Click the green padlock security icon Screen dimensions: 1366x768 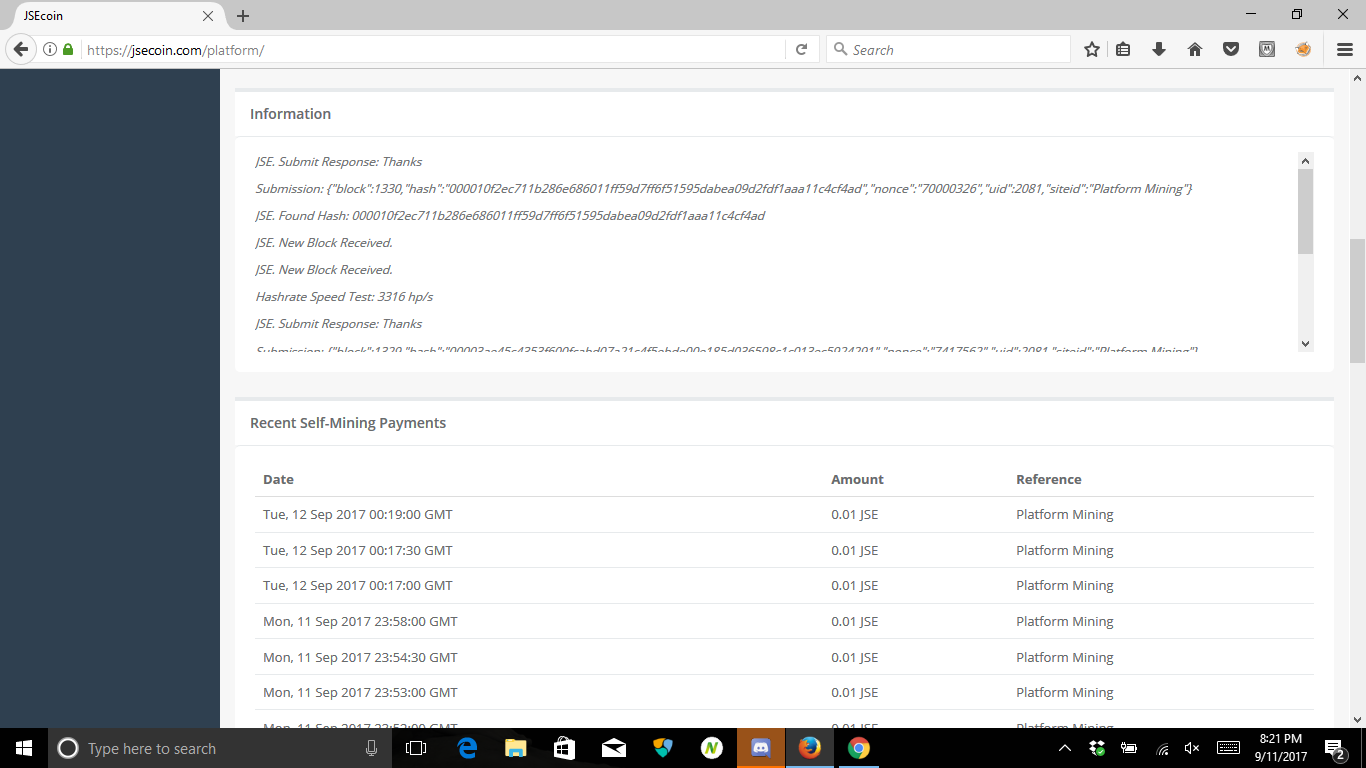pyautogui.click(x=68, y=49)
